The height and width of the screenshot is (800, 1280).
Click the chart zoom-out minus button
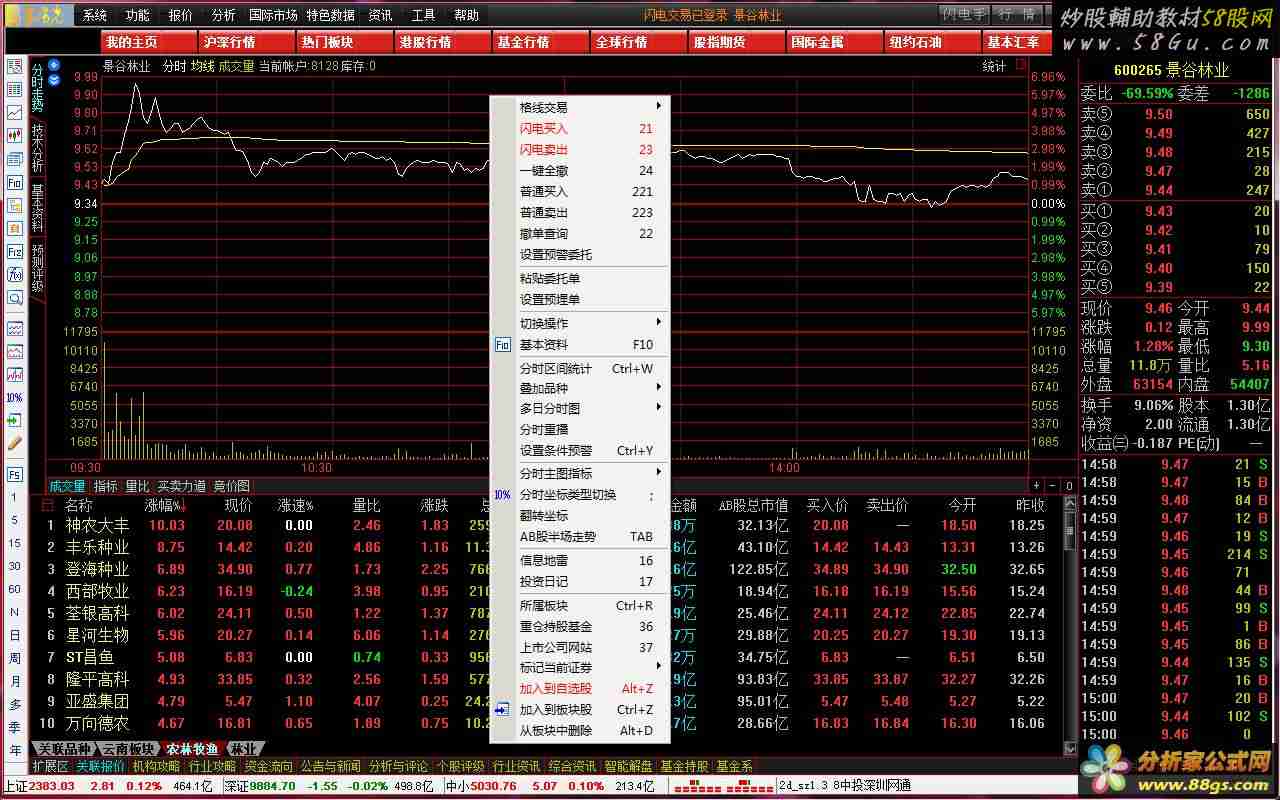pyautogui.click(x=1054, y=486)
